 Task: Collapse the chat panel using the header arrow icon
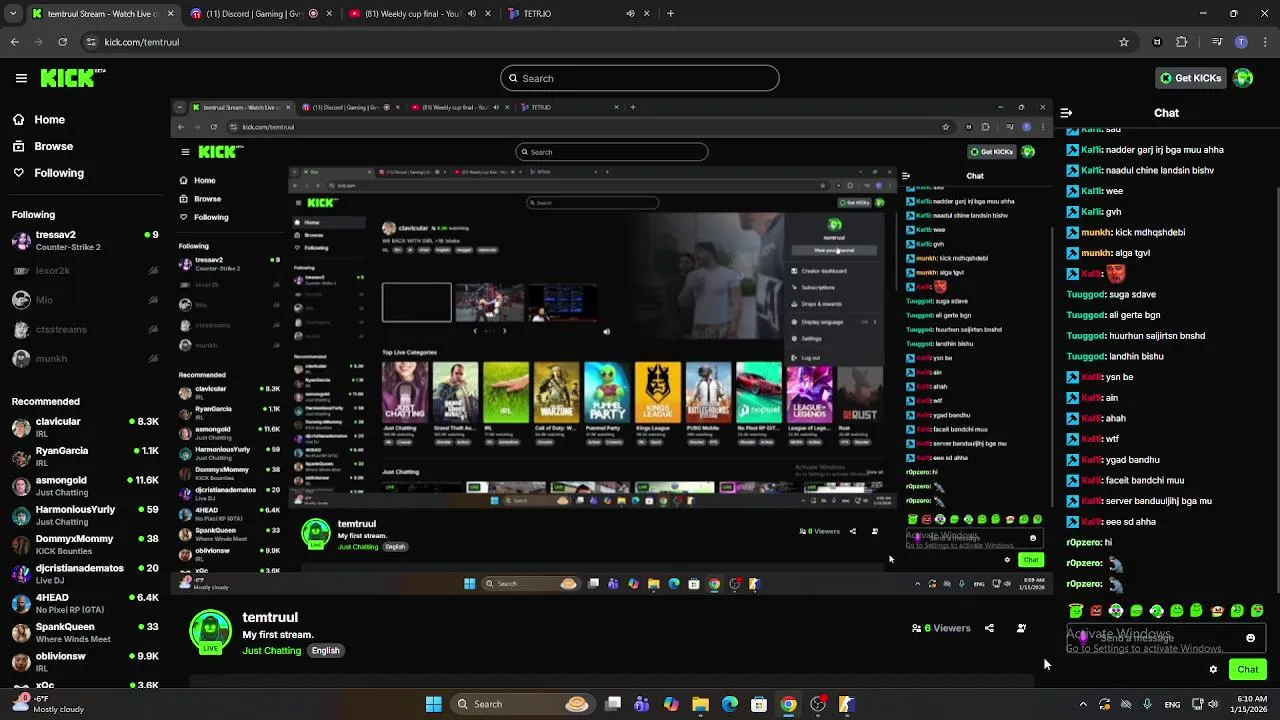coord(1066,113)
